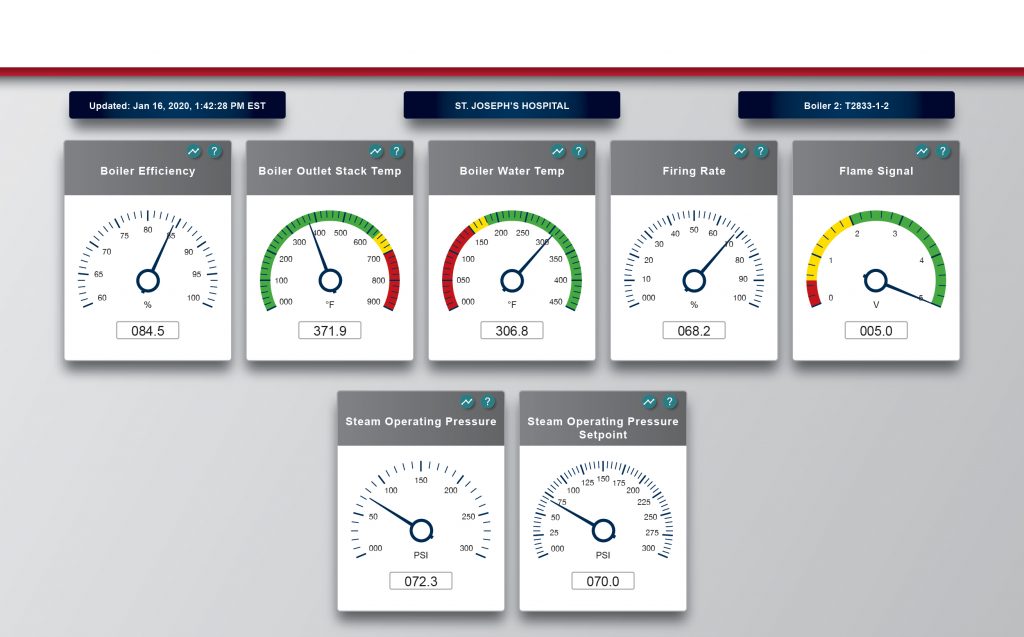The height and width of the screenshot is (637, 1024).
Task: Open help for the Boiler Outlet Stack Temp gauge
Action: point(396,152)
